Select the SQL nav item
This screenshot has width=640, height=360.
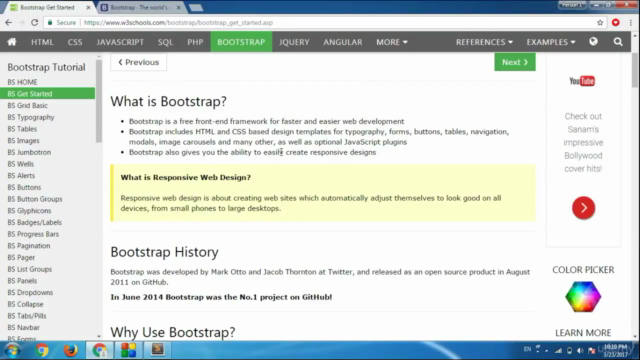(x=165, y=42)
